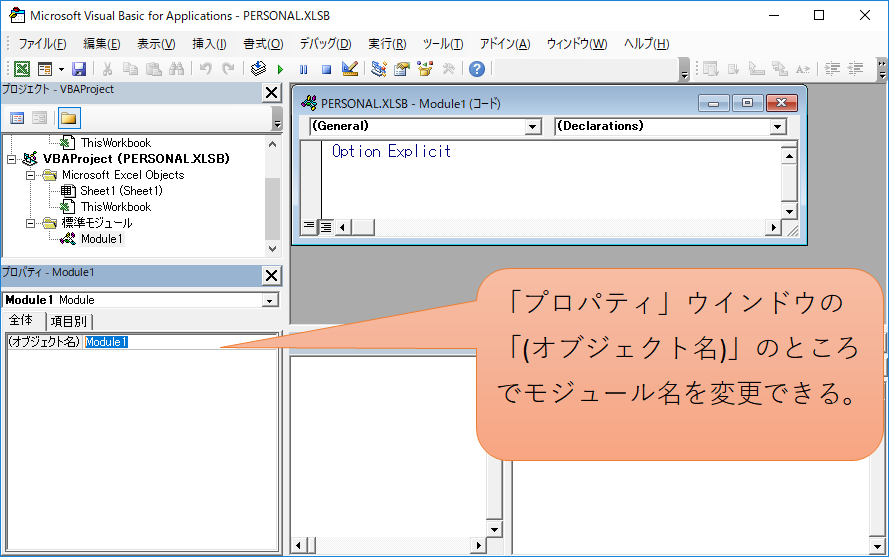Image resolution: width=889 pixels, height=557 pixels.
Task: Run the macro with the green play icon
Action: pos(280,69)
